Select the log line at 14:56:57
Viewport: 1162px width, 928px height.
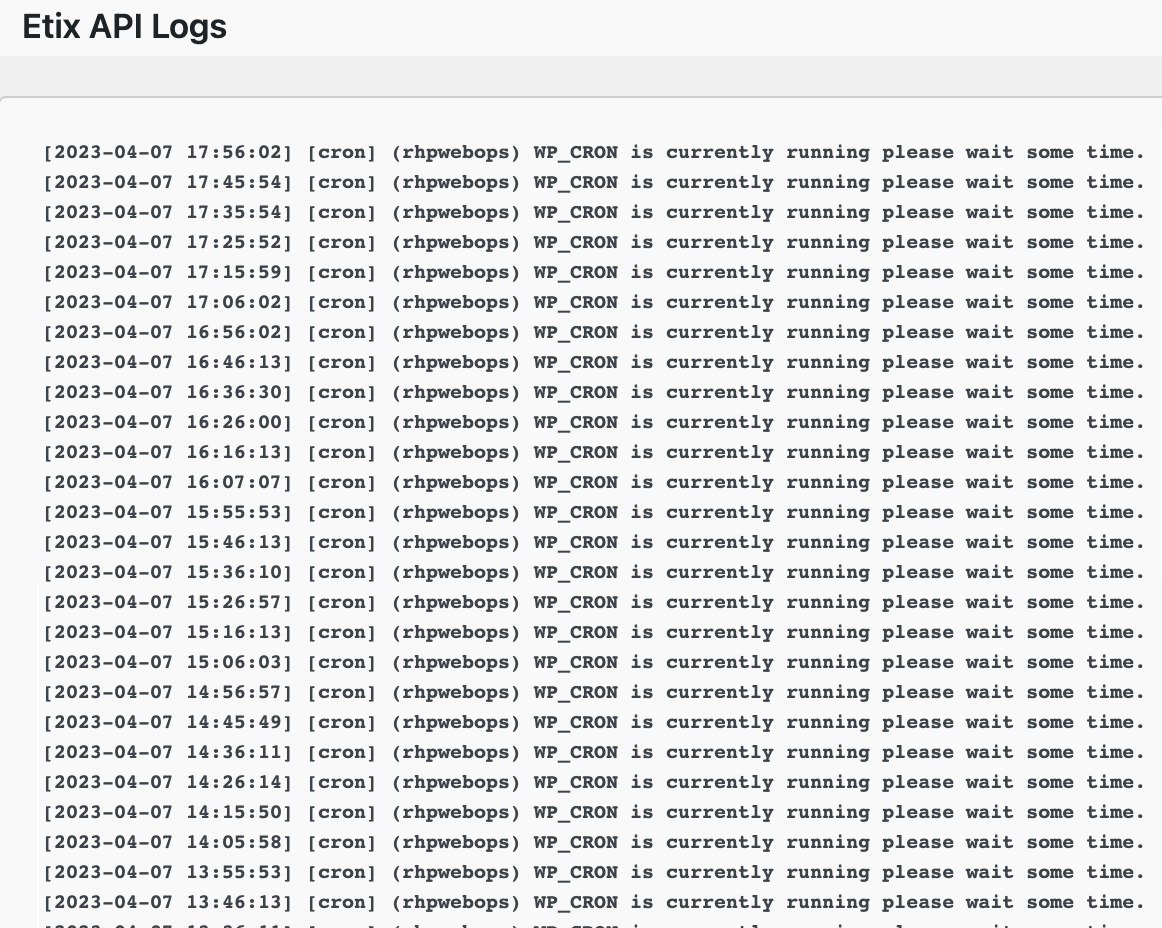pos(593,693)
